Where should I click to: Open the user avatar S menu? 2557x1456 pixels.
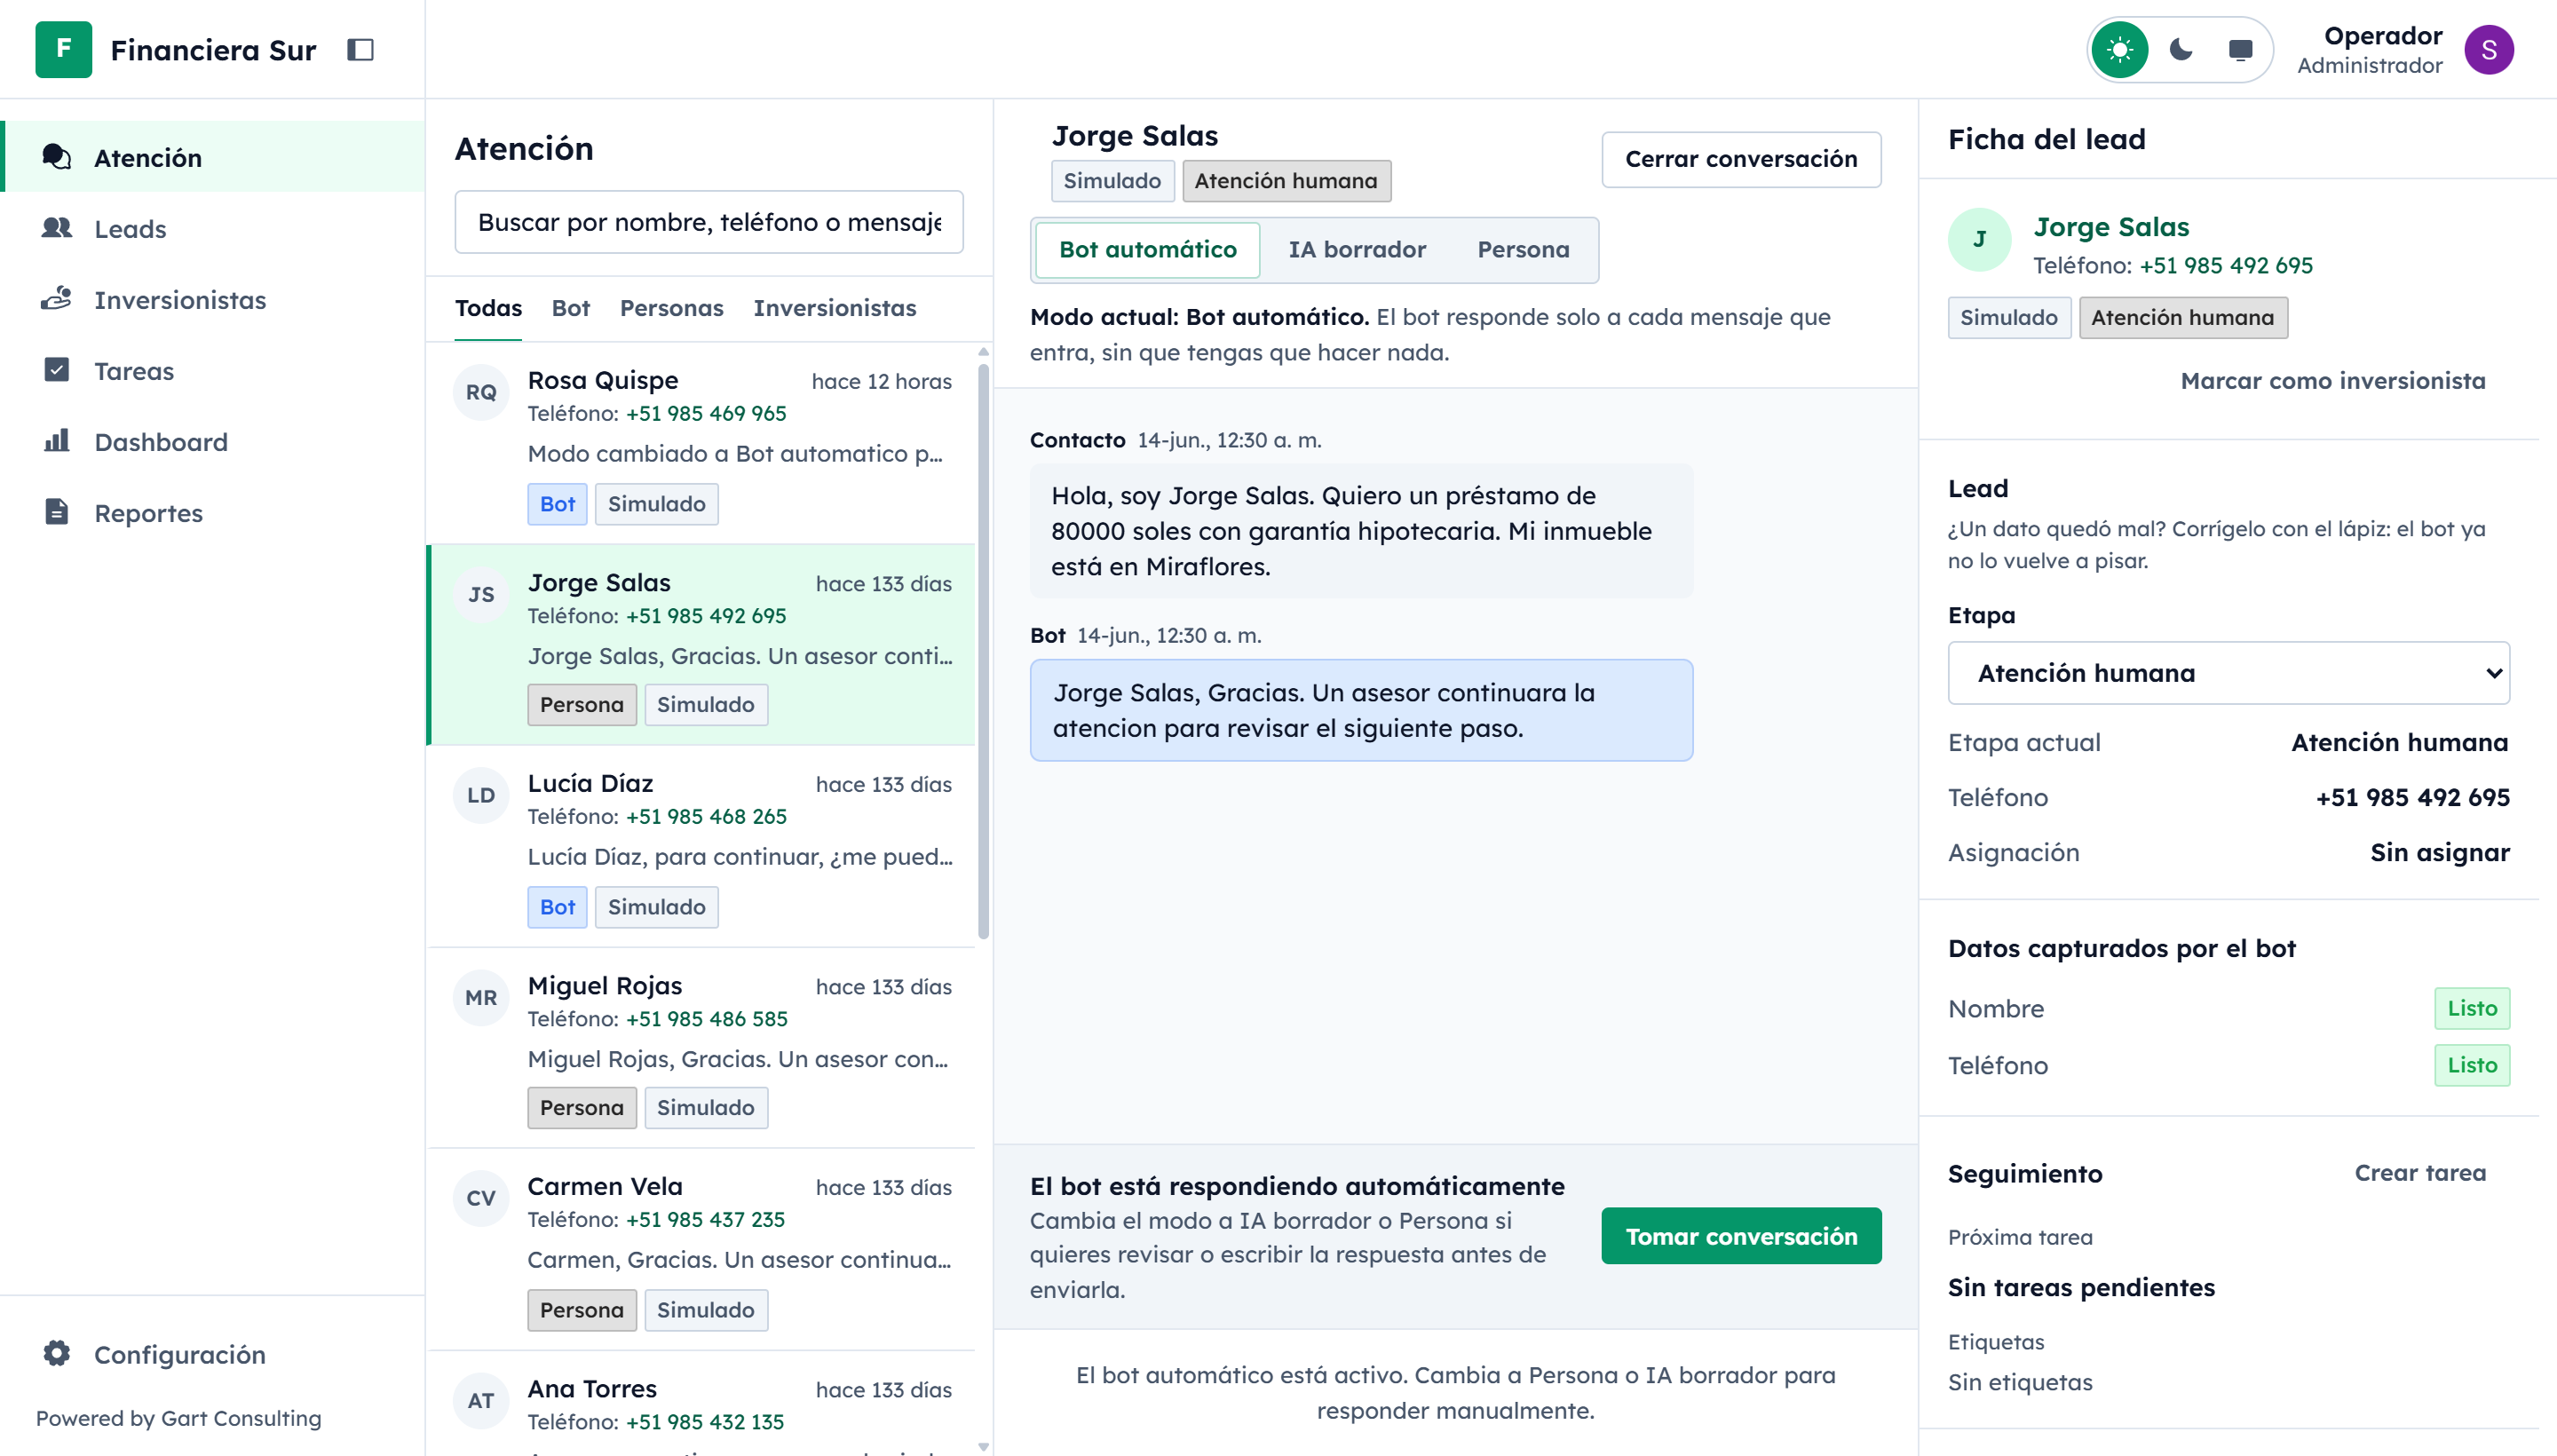coord(2488,49)
